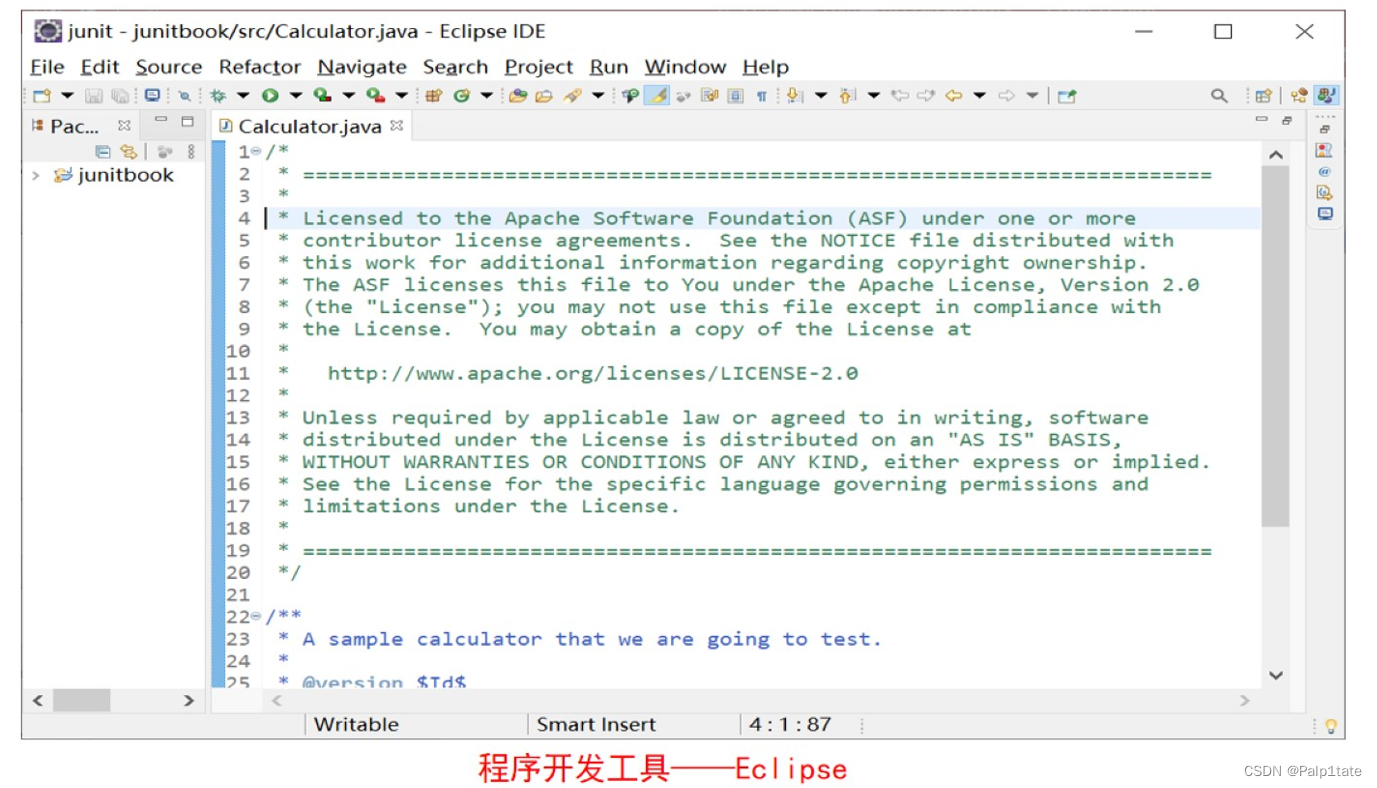Toggle Show Whitespace Characters pilcrow icon
Image resolution: width=1377 pixels, height=788 pixels.
(761, 96)
